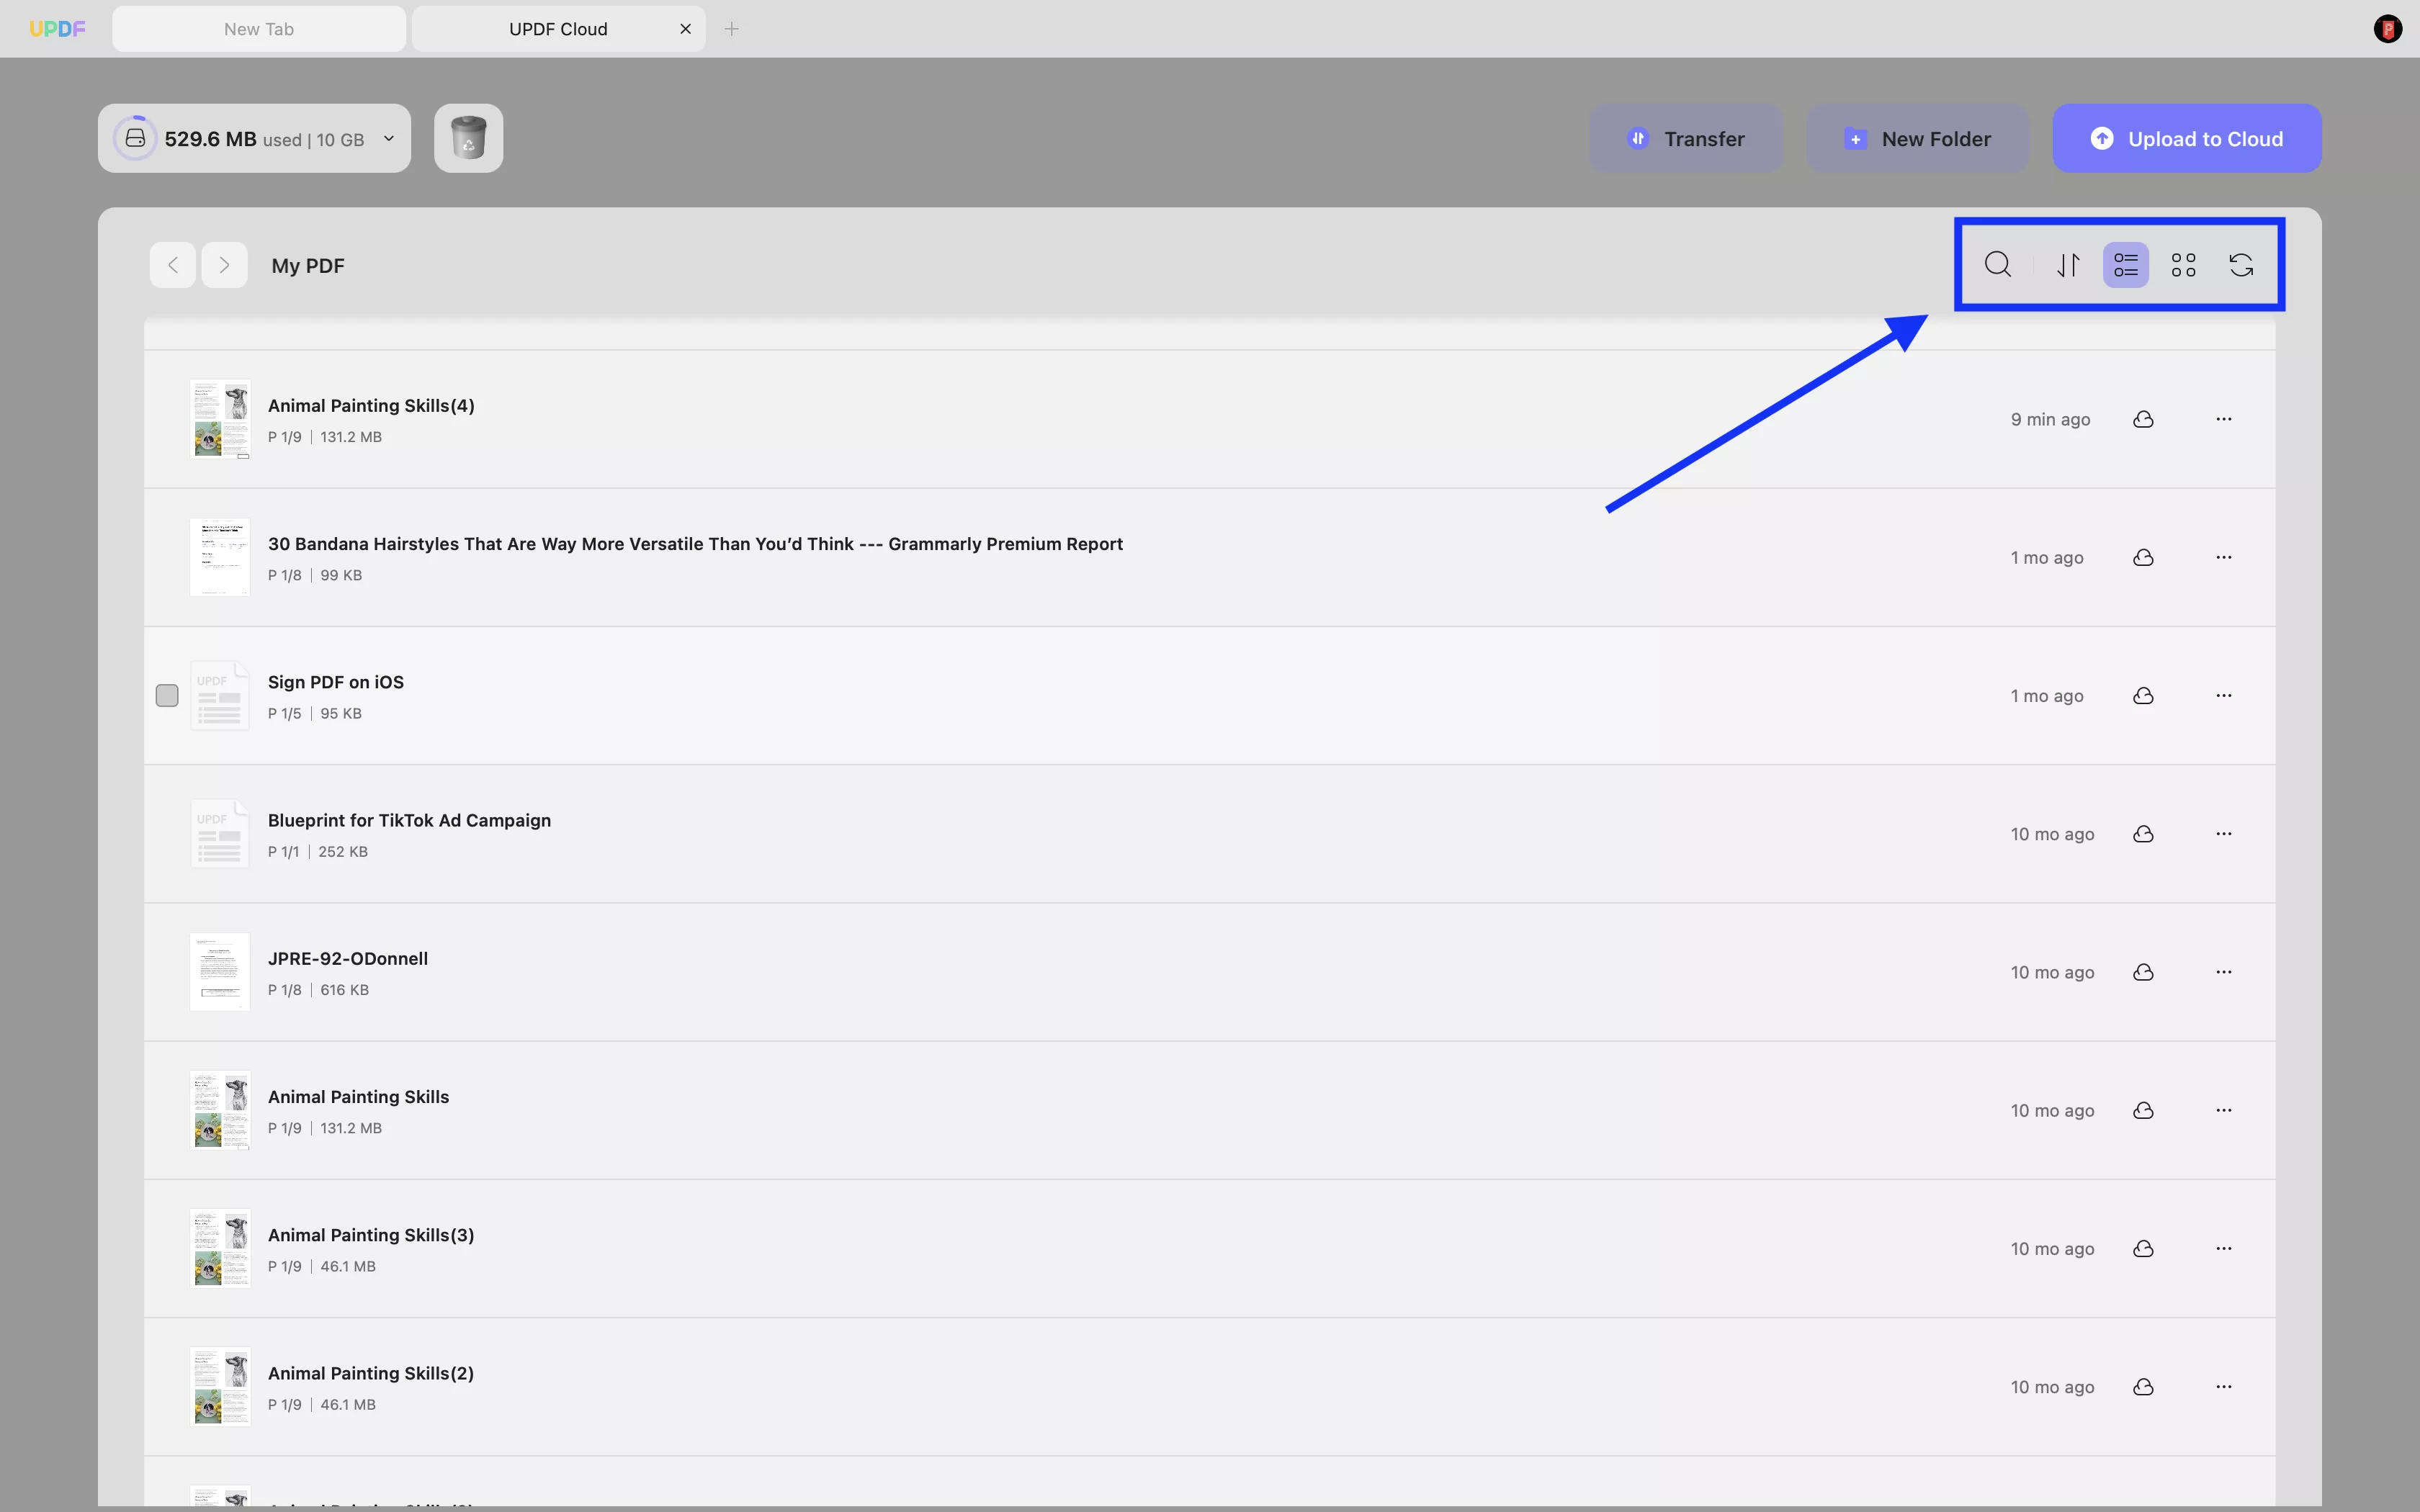Switch to list view layout
Image resolution: width=2420 pixels, height=1512 pixels.
2125,265
